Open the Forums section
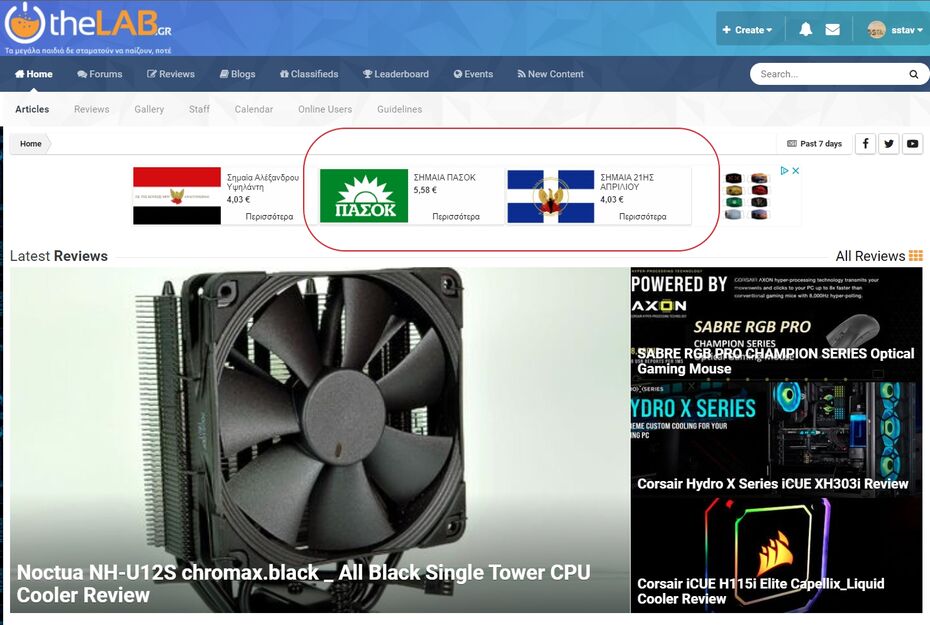This screenshot has width=930, height=625. tap(100, 74)
